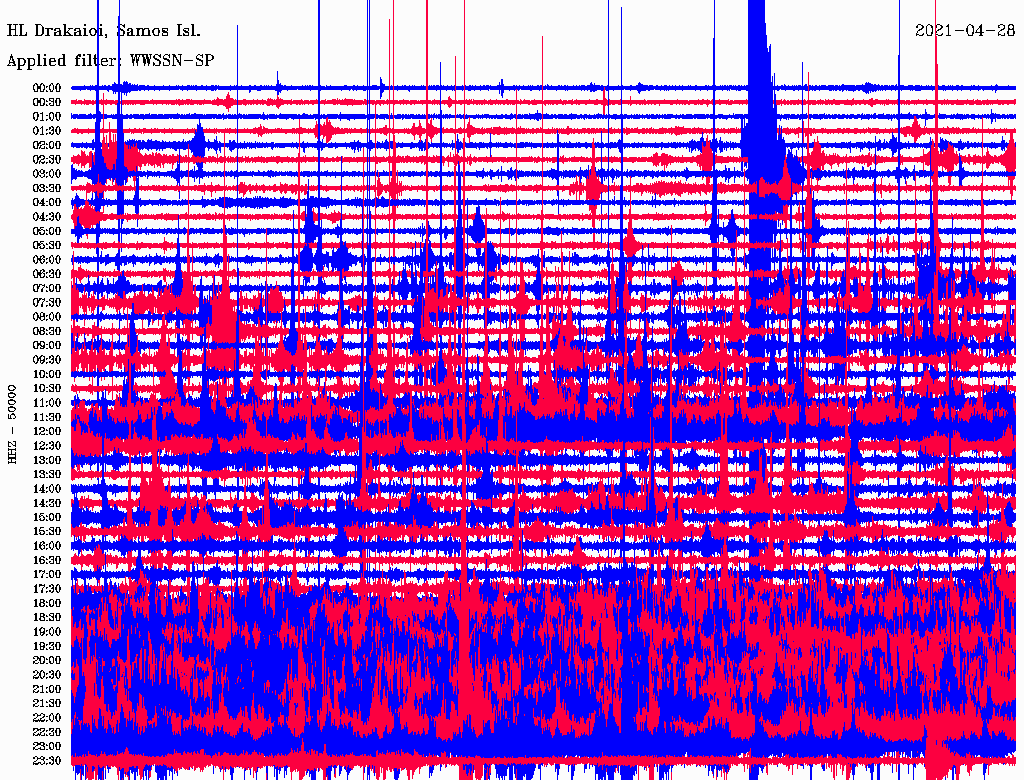Select the 21:30 time label
The image size is (1024, 780).
(x=47, y=704)
